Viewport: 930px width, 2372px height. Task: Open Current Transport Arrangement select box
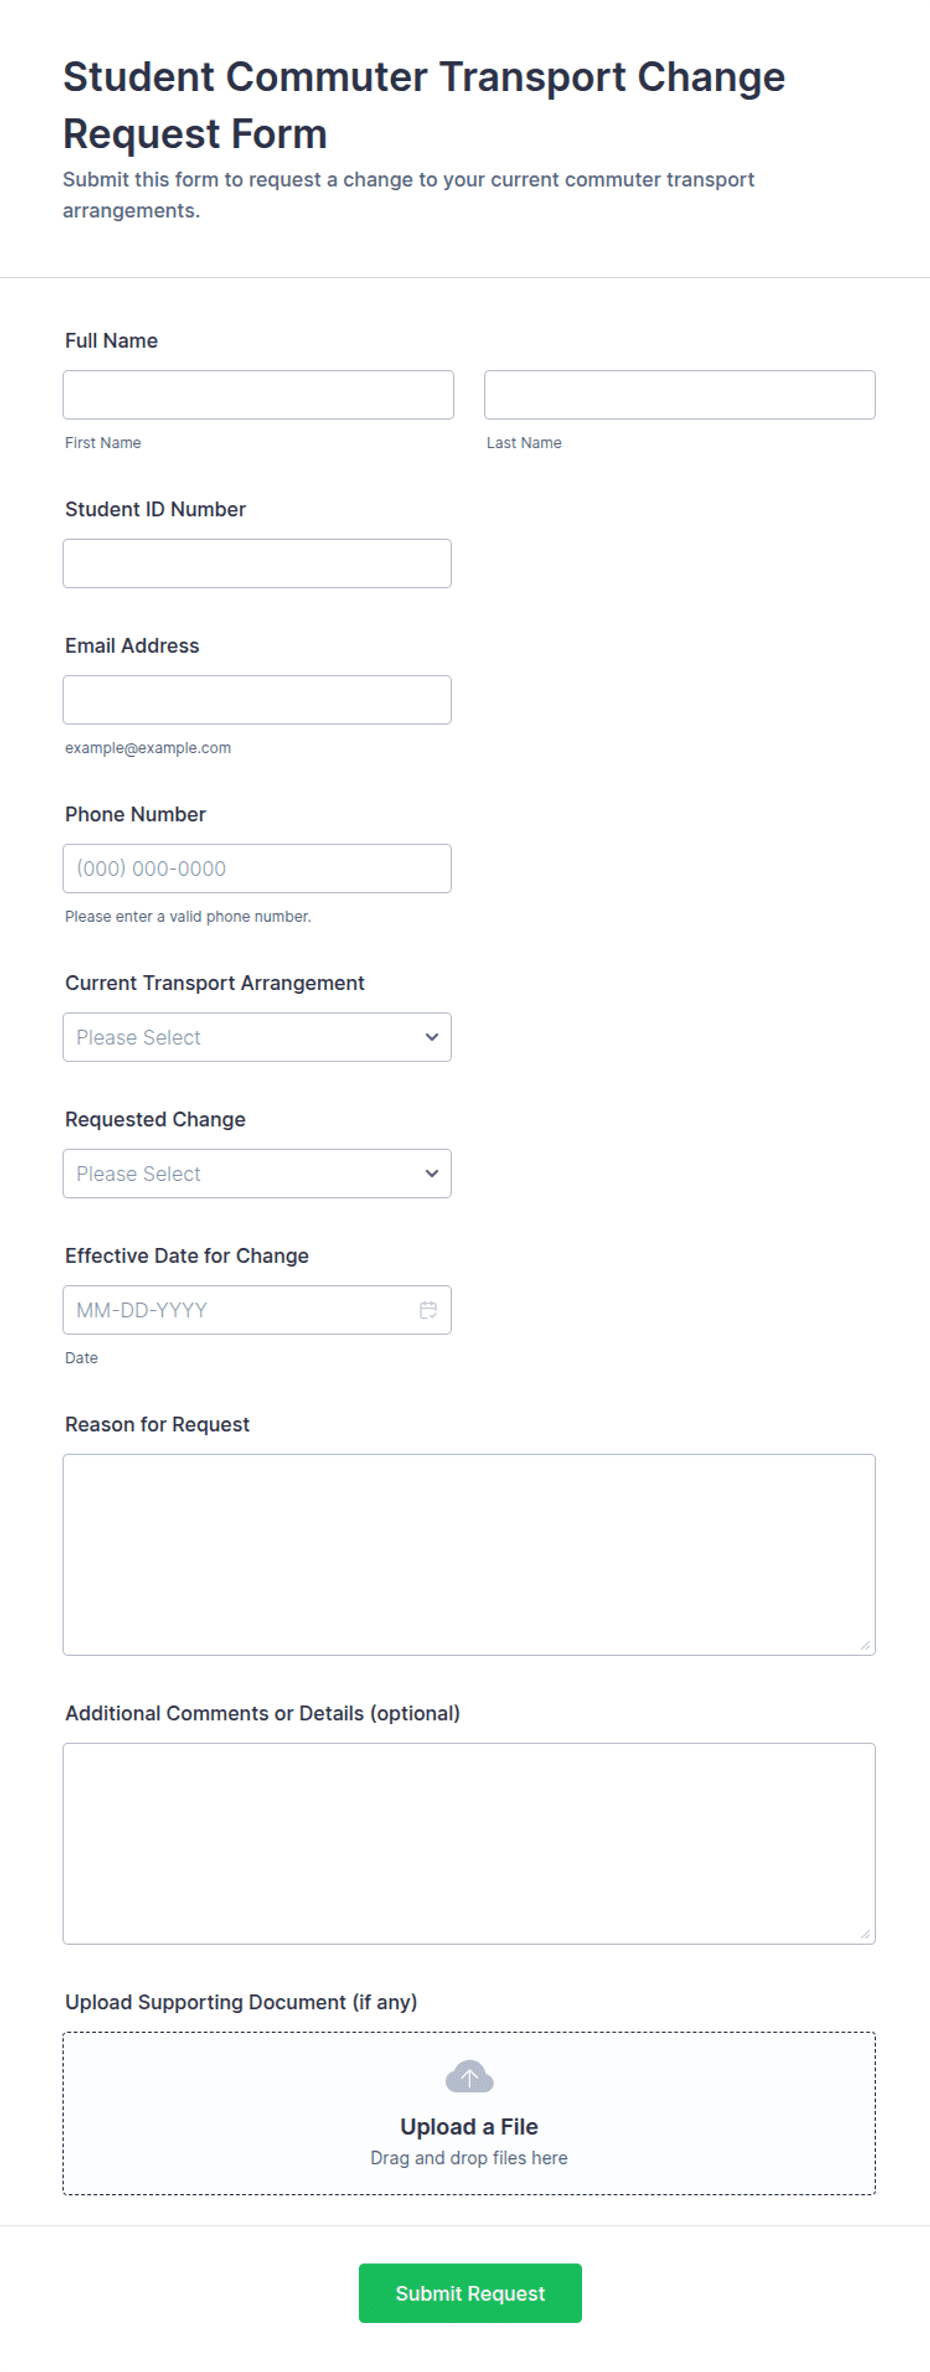[x=257, y=1037]
